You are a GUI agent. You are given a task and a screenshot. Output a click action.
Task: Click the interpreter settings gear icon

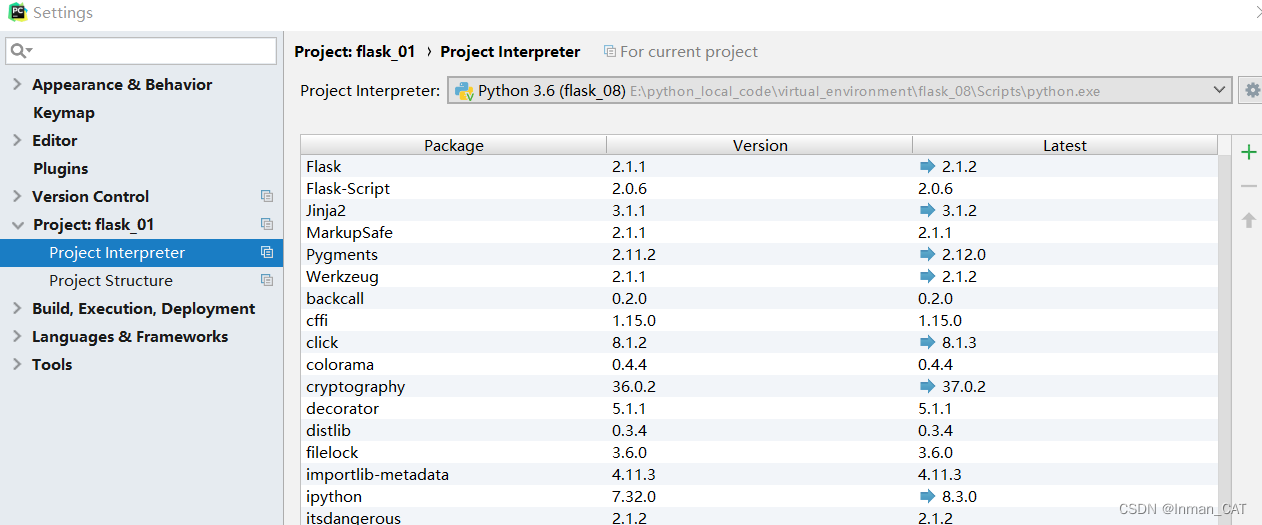1251,90
